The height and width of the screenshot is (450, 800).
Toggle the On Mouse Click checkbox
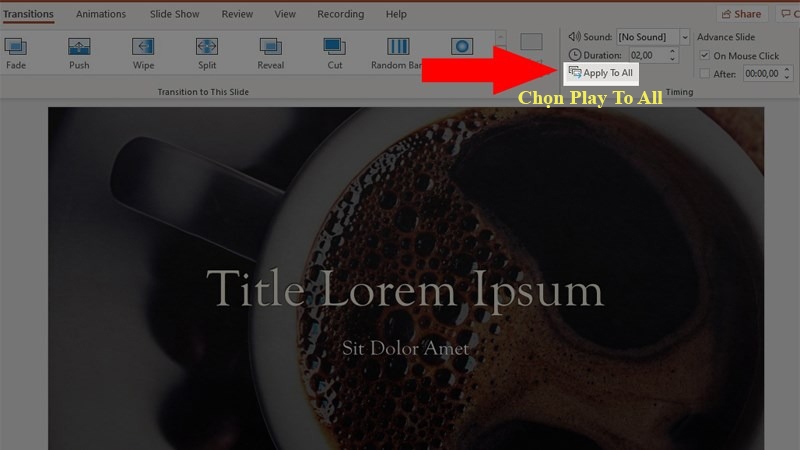click(705, 55)
